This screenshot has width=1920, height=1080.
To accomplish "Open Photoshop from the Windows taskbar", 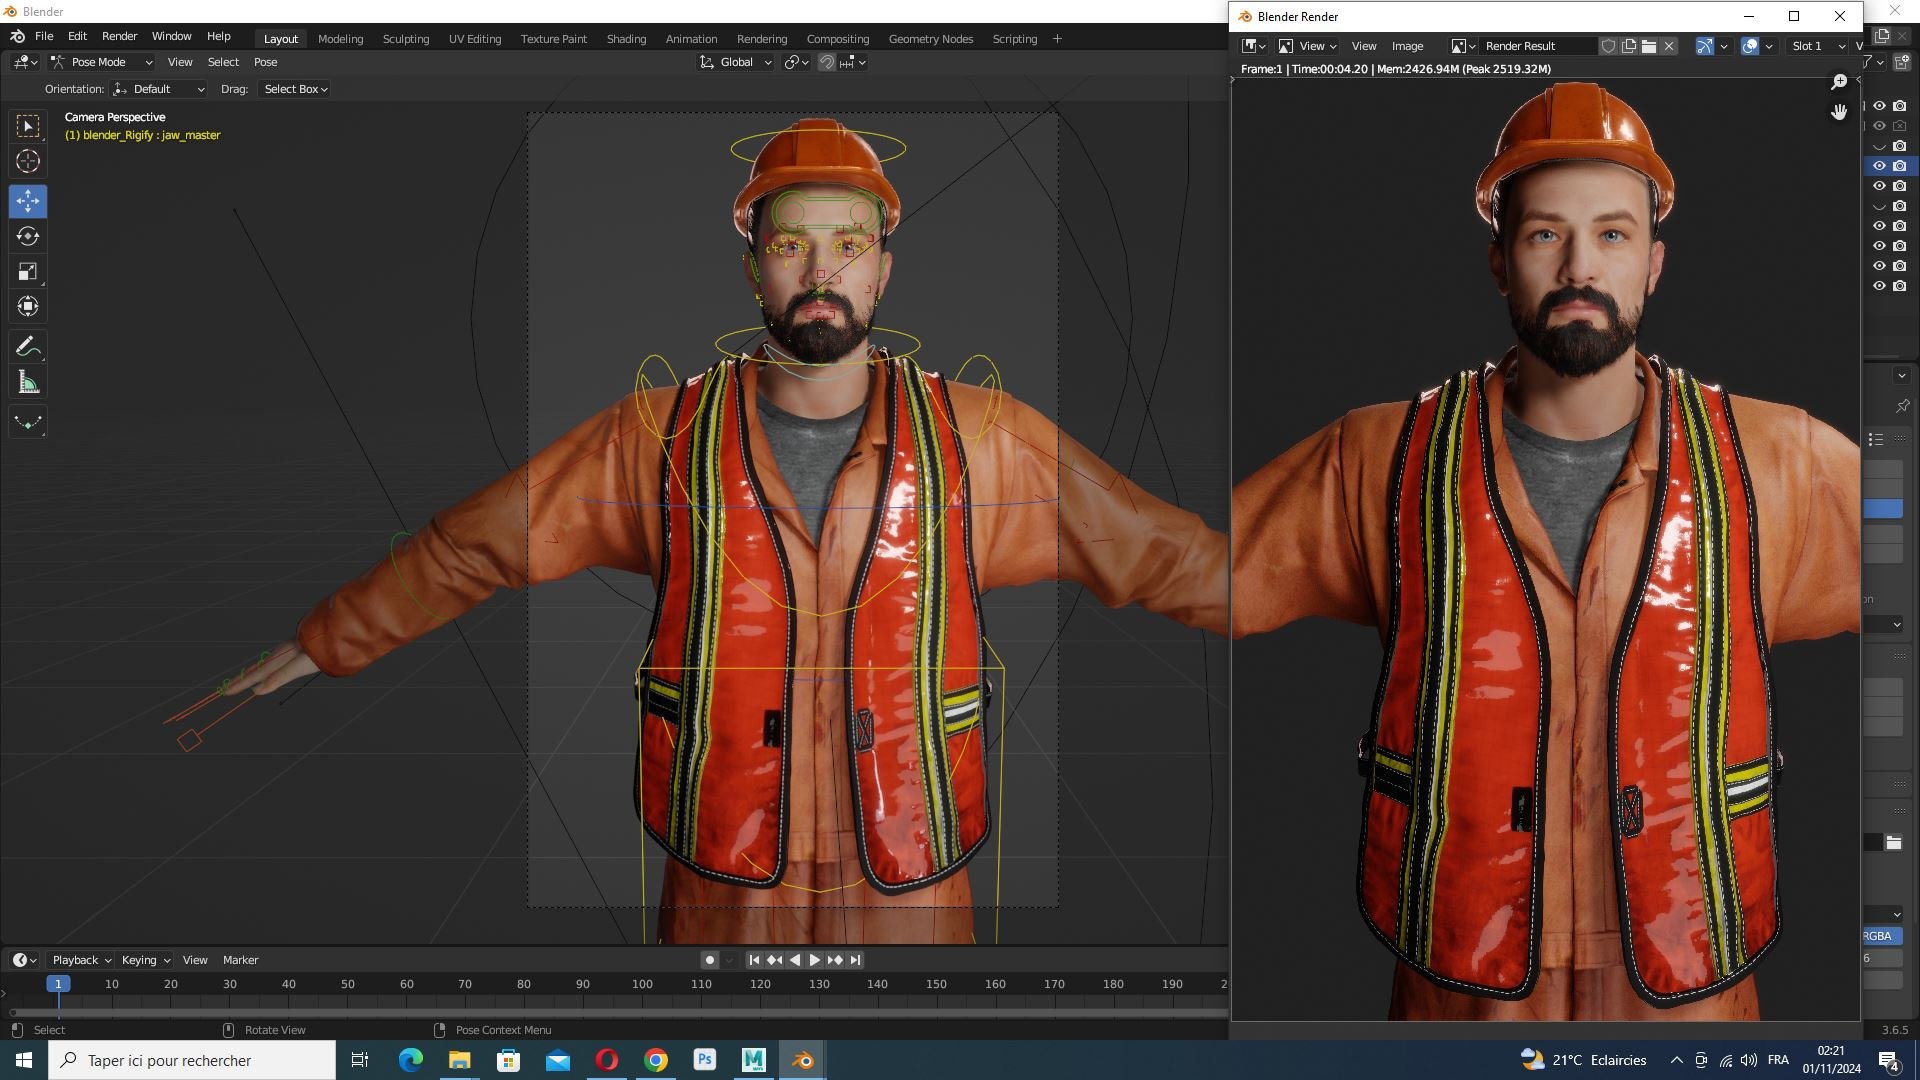I will tap(705, 1060).
